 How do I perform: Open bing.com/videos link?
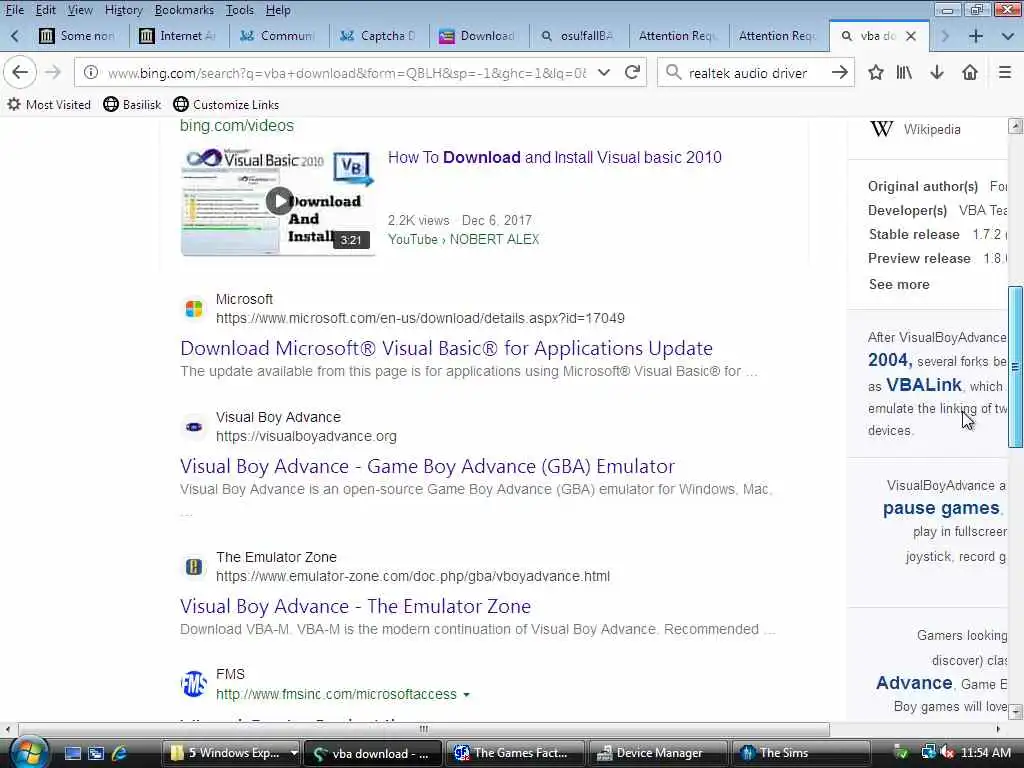click(236, 125)
